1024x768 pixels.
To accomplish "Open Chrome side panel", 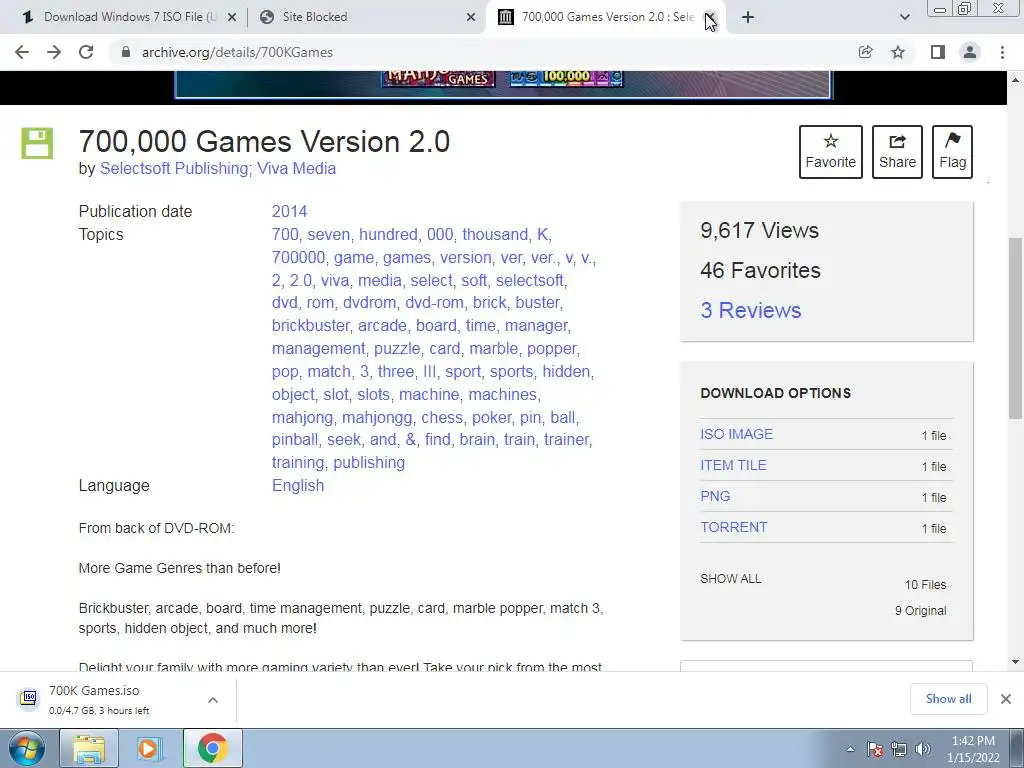I will tap(938, 52).
